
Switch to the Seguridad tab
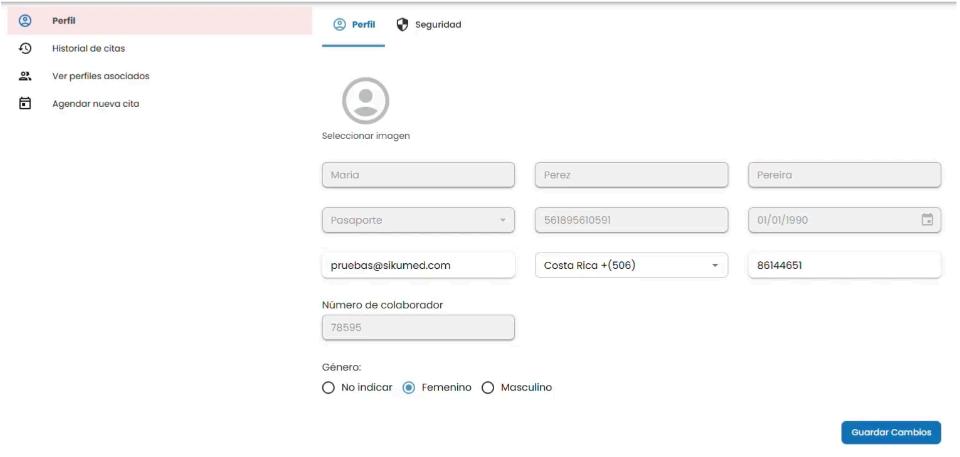pyautogui.click(x=429, y=25)
